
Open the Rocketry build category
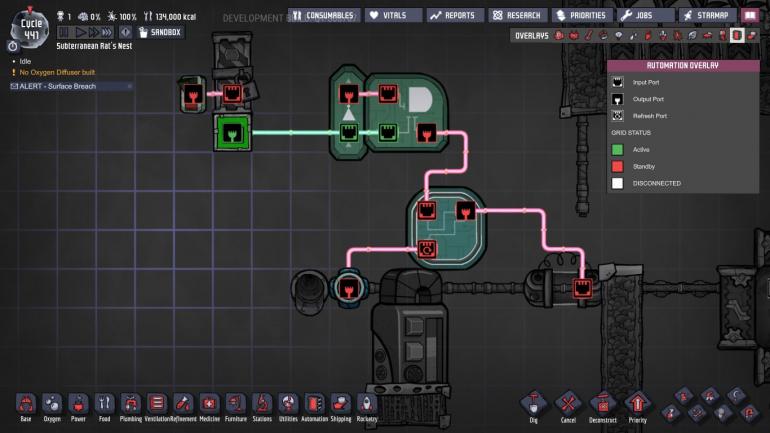click(367, 407)
